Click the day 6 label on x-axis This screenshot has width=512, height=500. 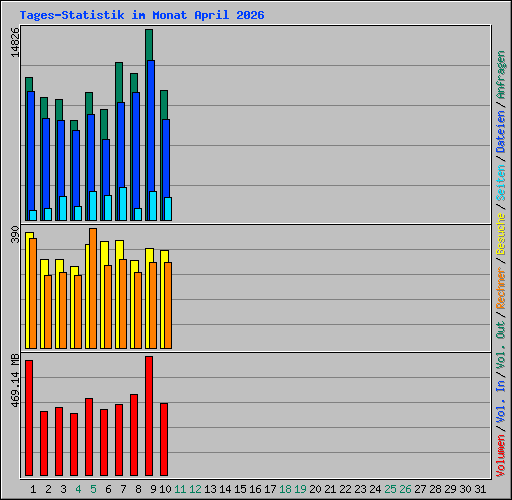coord(108,489)
